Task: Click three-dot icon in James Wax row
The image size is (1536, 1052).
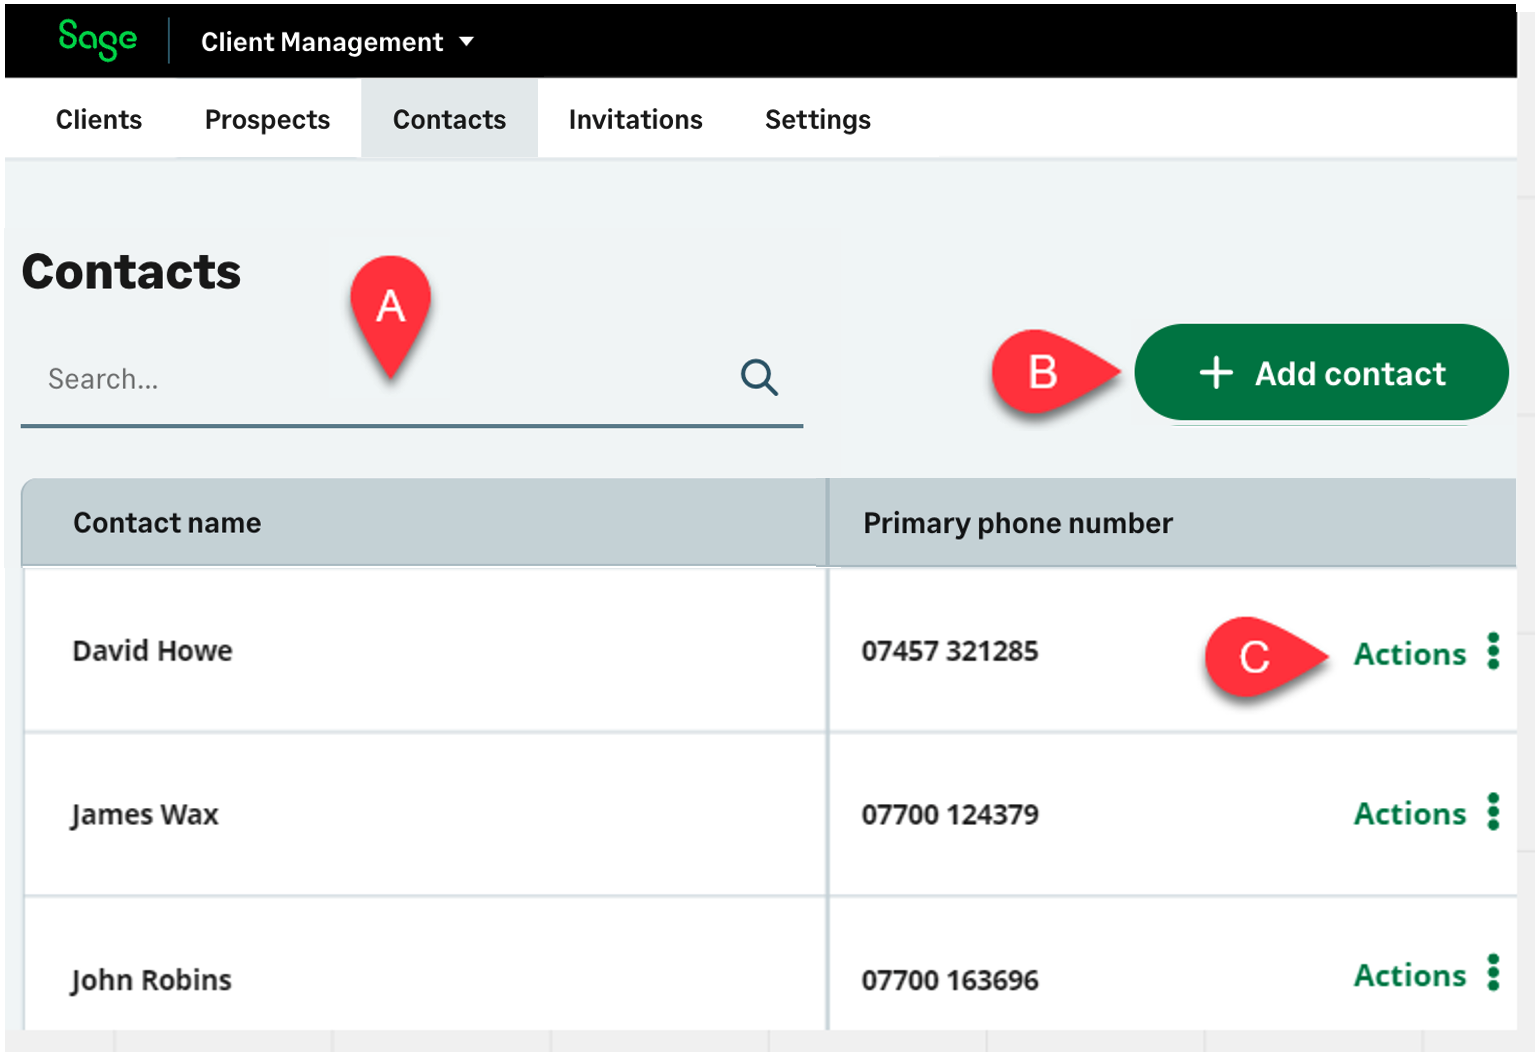Action: [x=1493, y=812]
